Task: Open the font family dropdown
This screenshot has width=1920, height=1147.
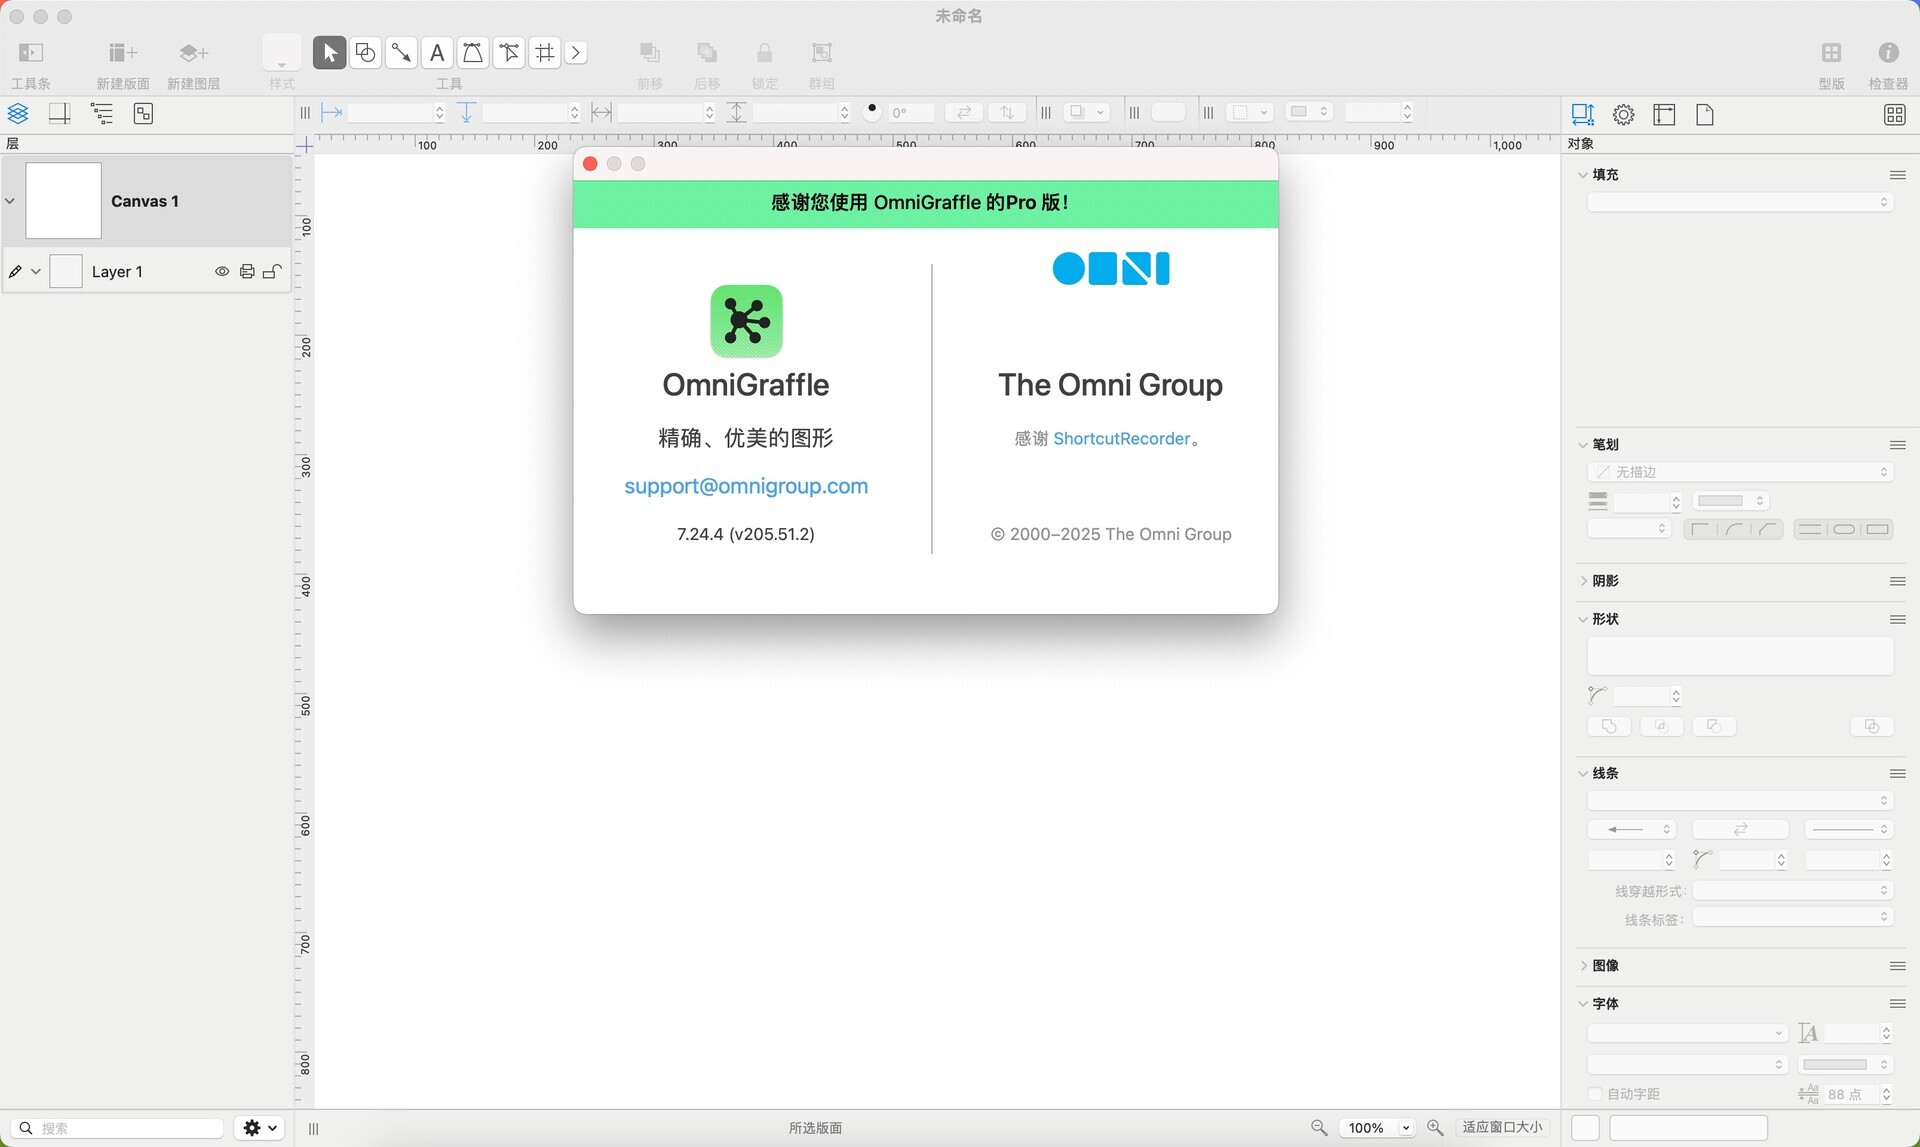Action: point(1687,1033)
